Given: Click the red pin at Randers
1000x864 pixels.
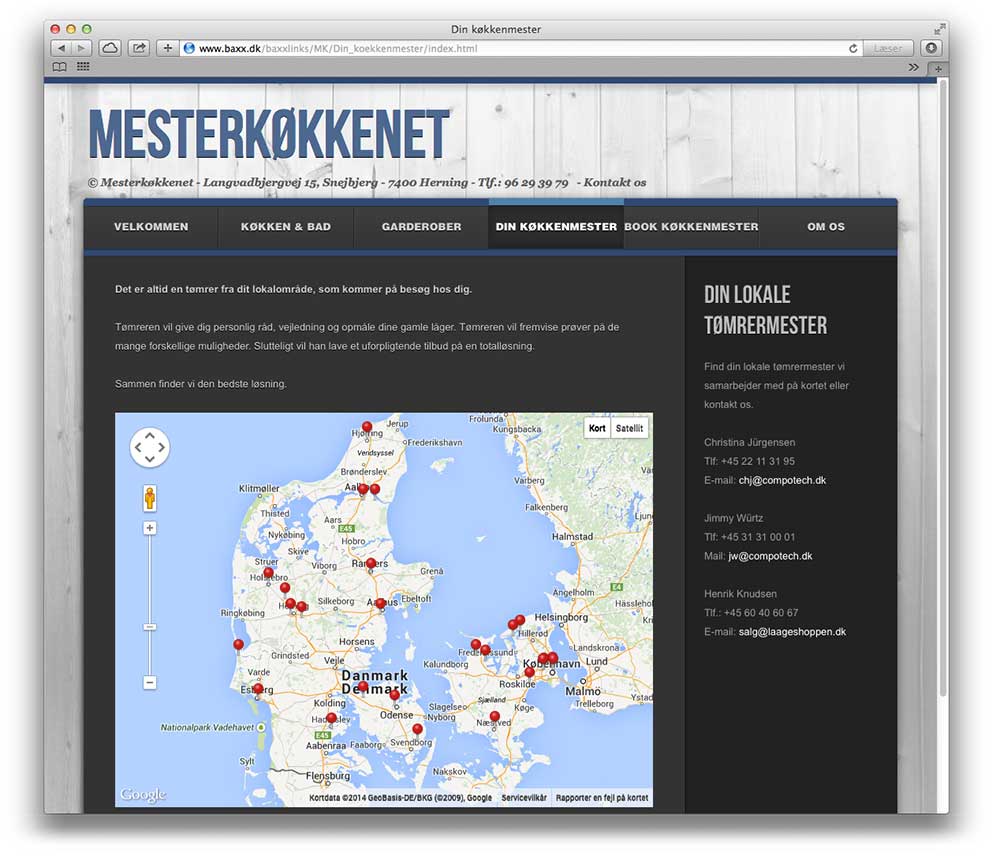Looking at the screenshot, I should coord(371,564).
